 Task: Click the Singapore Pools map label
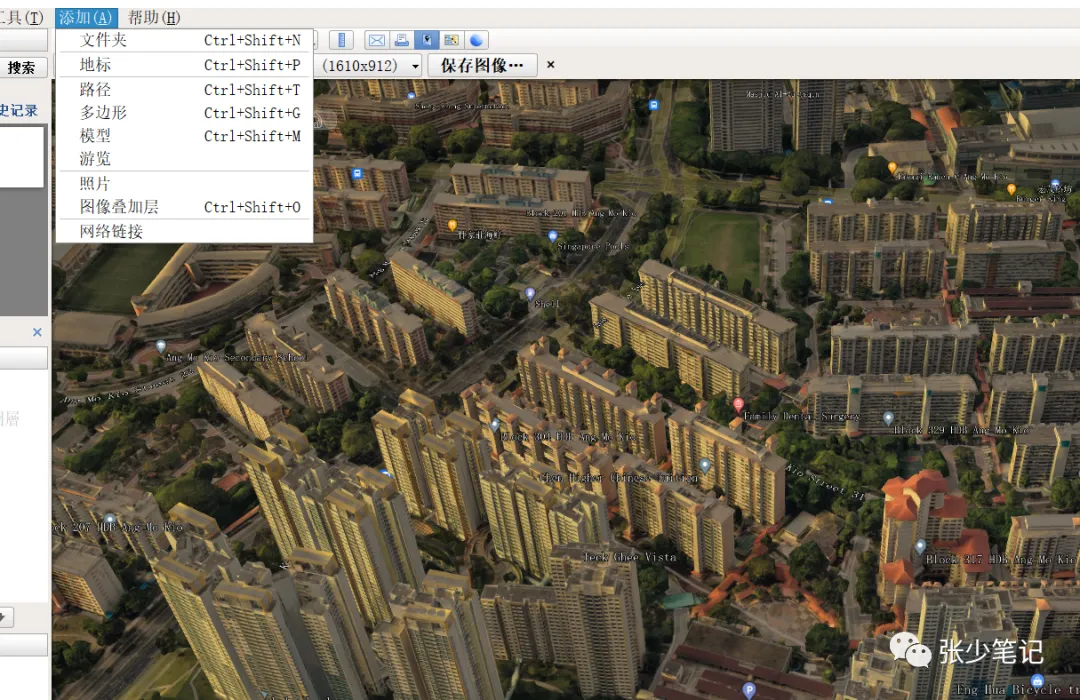(593, 246)
